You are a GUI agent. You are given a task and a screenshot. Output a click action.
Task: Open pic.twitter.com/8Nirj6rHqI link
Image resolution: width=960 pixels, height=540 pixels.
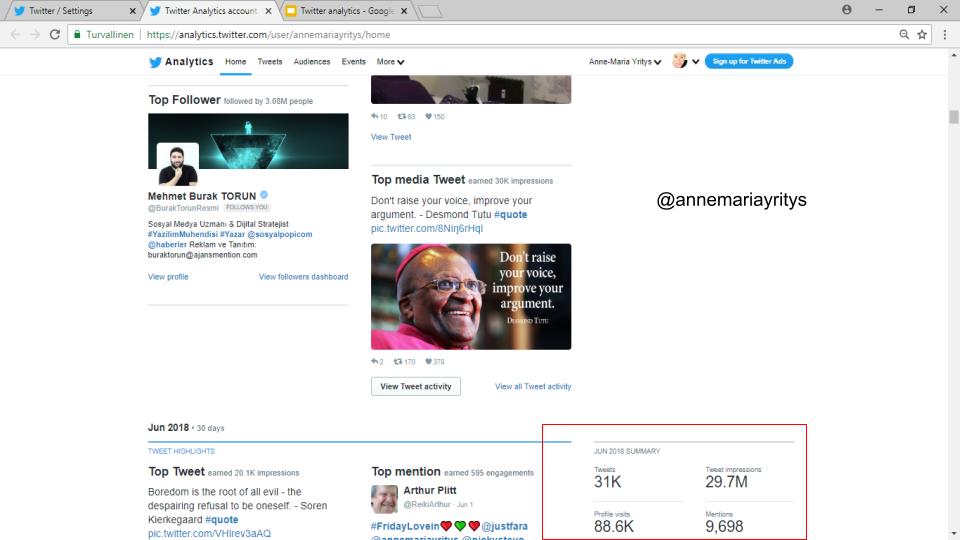click(427, 228)
